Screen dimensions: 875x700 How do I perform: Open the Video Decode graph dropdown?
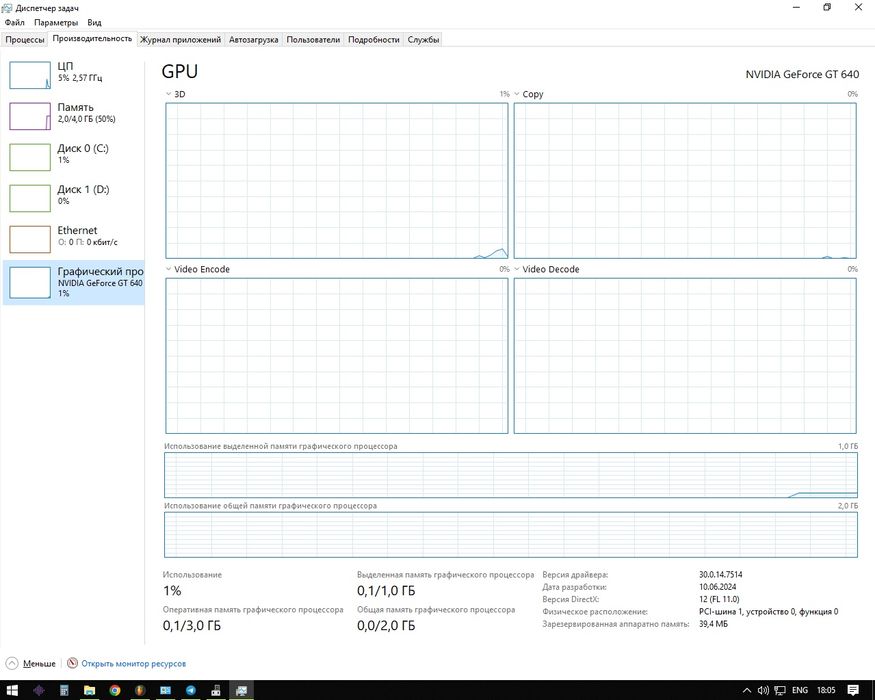(517, 269)
